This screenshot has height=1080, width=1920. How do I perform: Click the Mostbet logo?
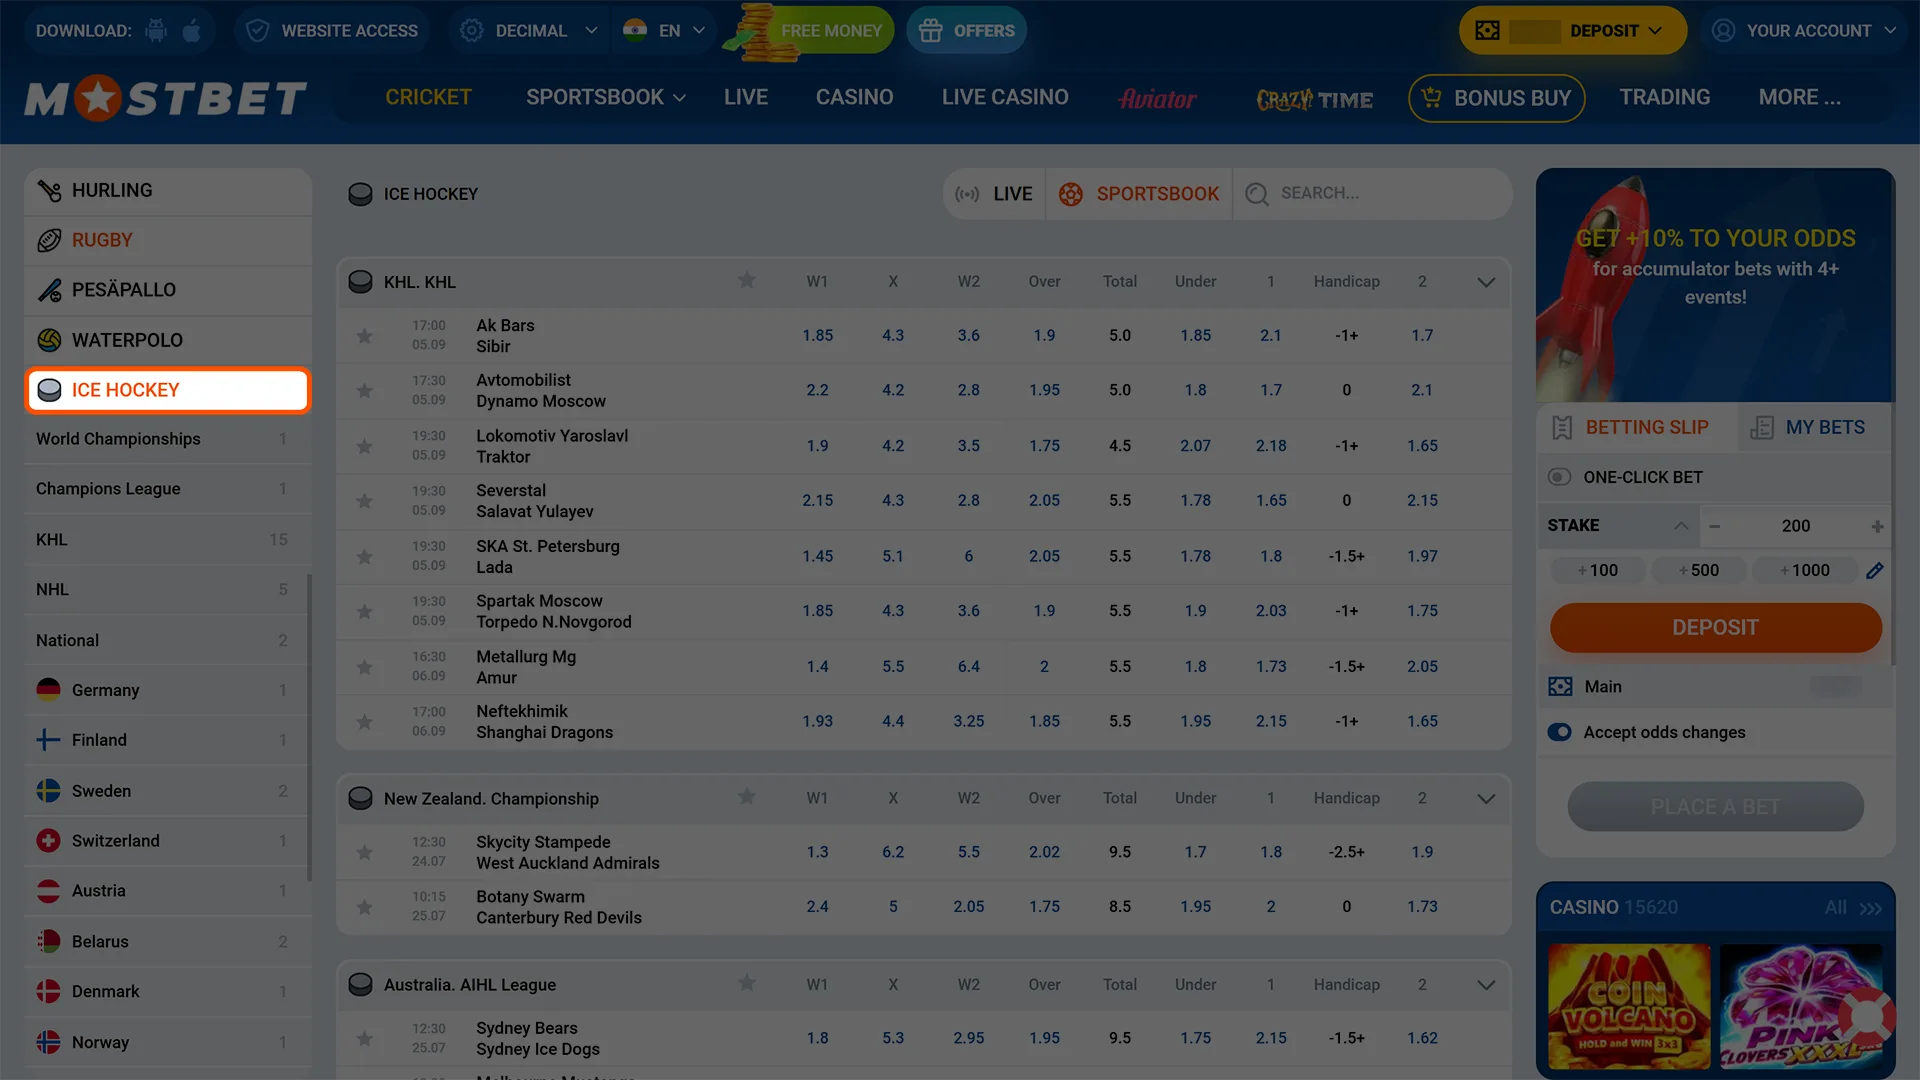[x=166, y=98]
